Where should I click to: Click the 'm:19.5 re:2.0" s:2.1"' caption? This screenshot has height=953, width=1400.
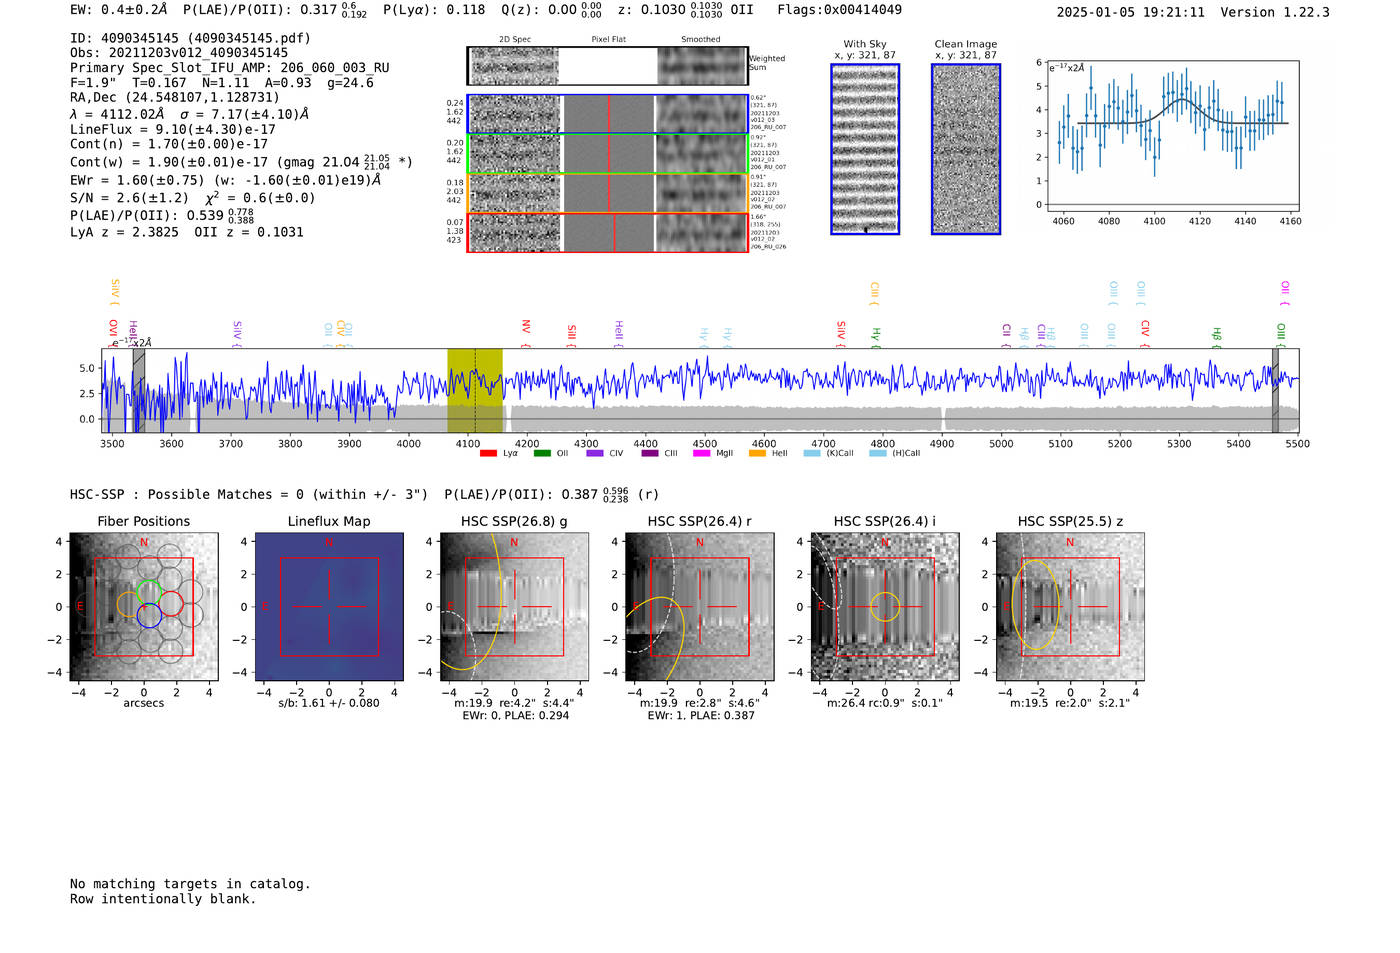click(x=1070, y=703)
